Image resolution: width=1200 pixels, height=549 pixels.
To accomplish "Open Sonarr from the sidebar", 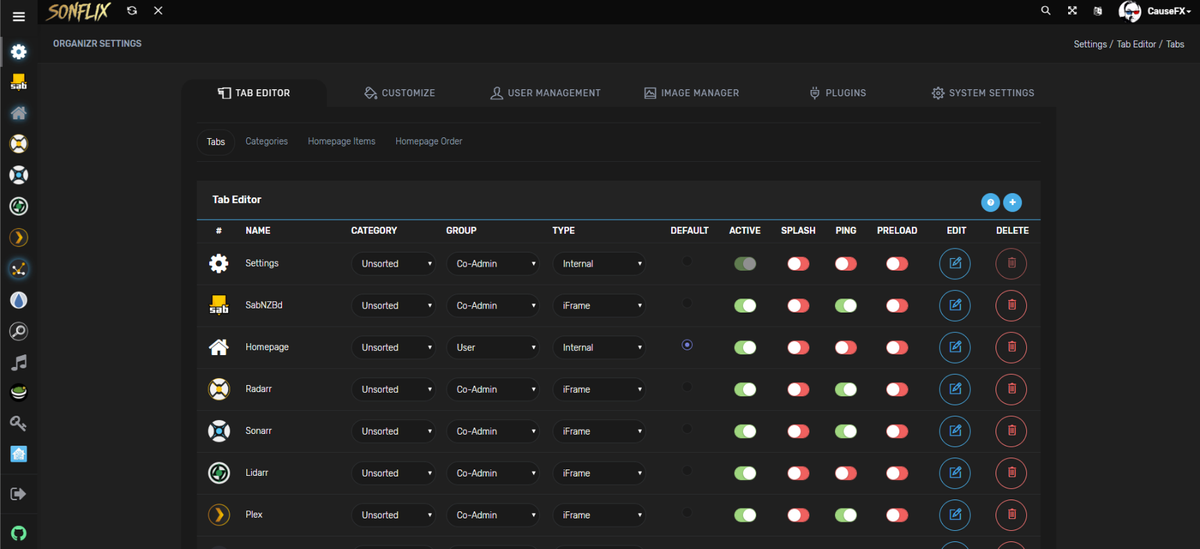I will pyautogui.click(x=18, y=175).
